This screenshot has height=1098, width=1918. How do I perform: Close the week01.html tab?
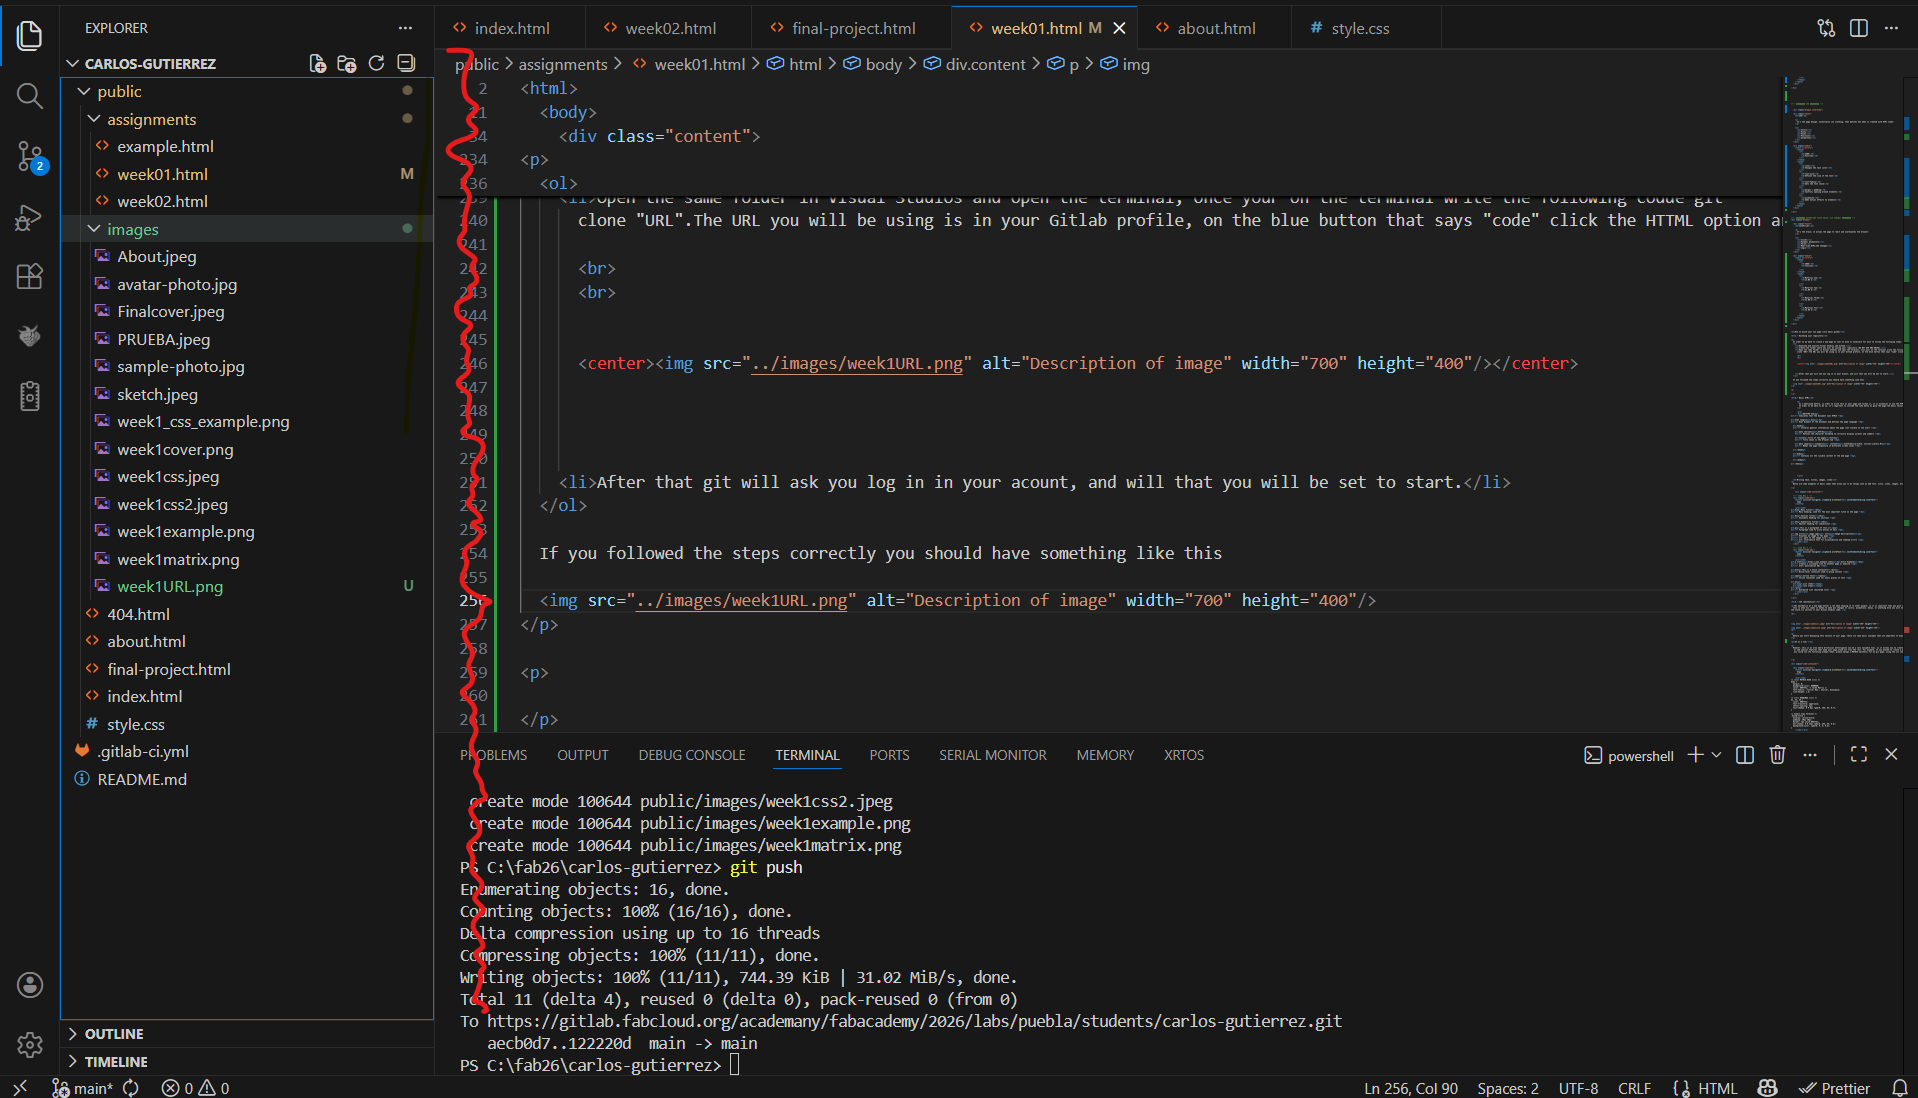point(1120,28)
